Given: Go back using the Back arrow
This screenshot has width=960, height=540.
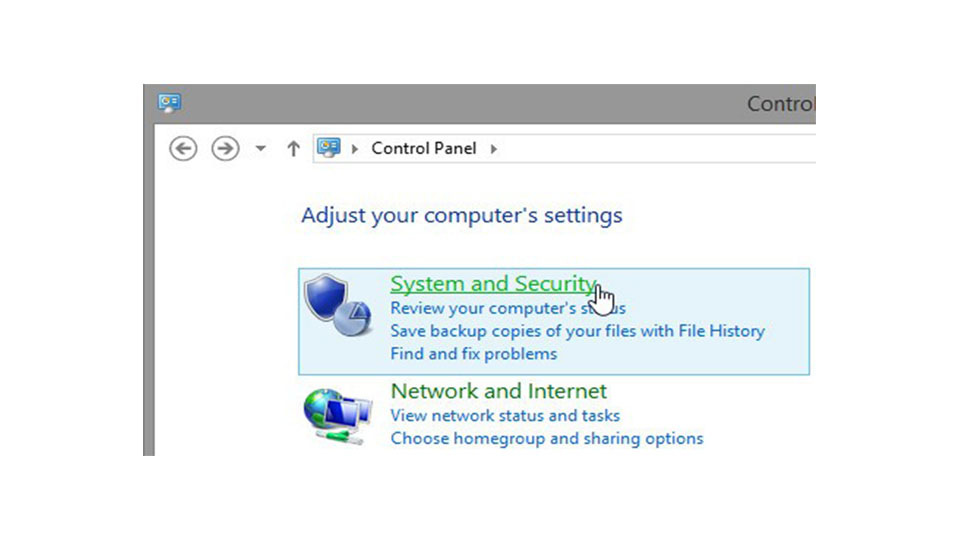Looking at the screenshot, I should point(183,149).
